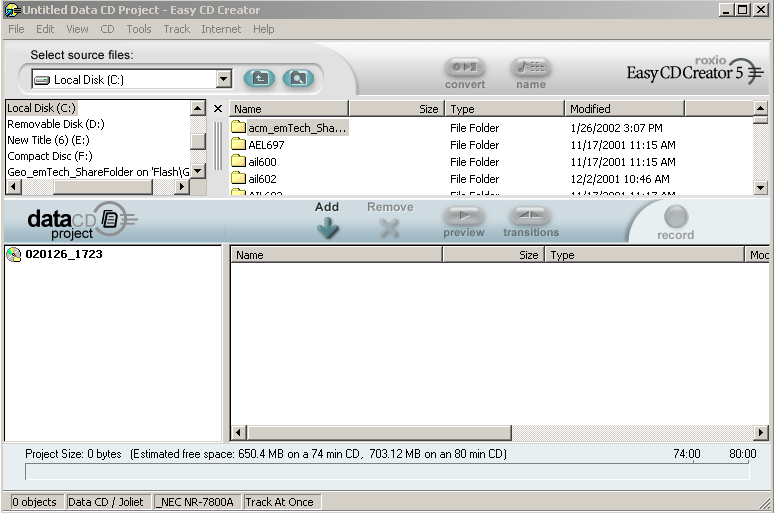Select Geo_emTech_ShareFolder network entry
Image resolution: width=774 pixels, height=513 pixels.
[x=98, y=172]
